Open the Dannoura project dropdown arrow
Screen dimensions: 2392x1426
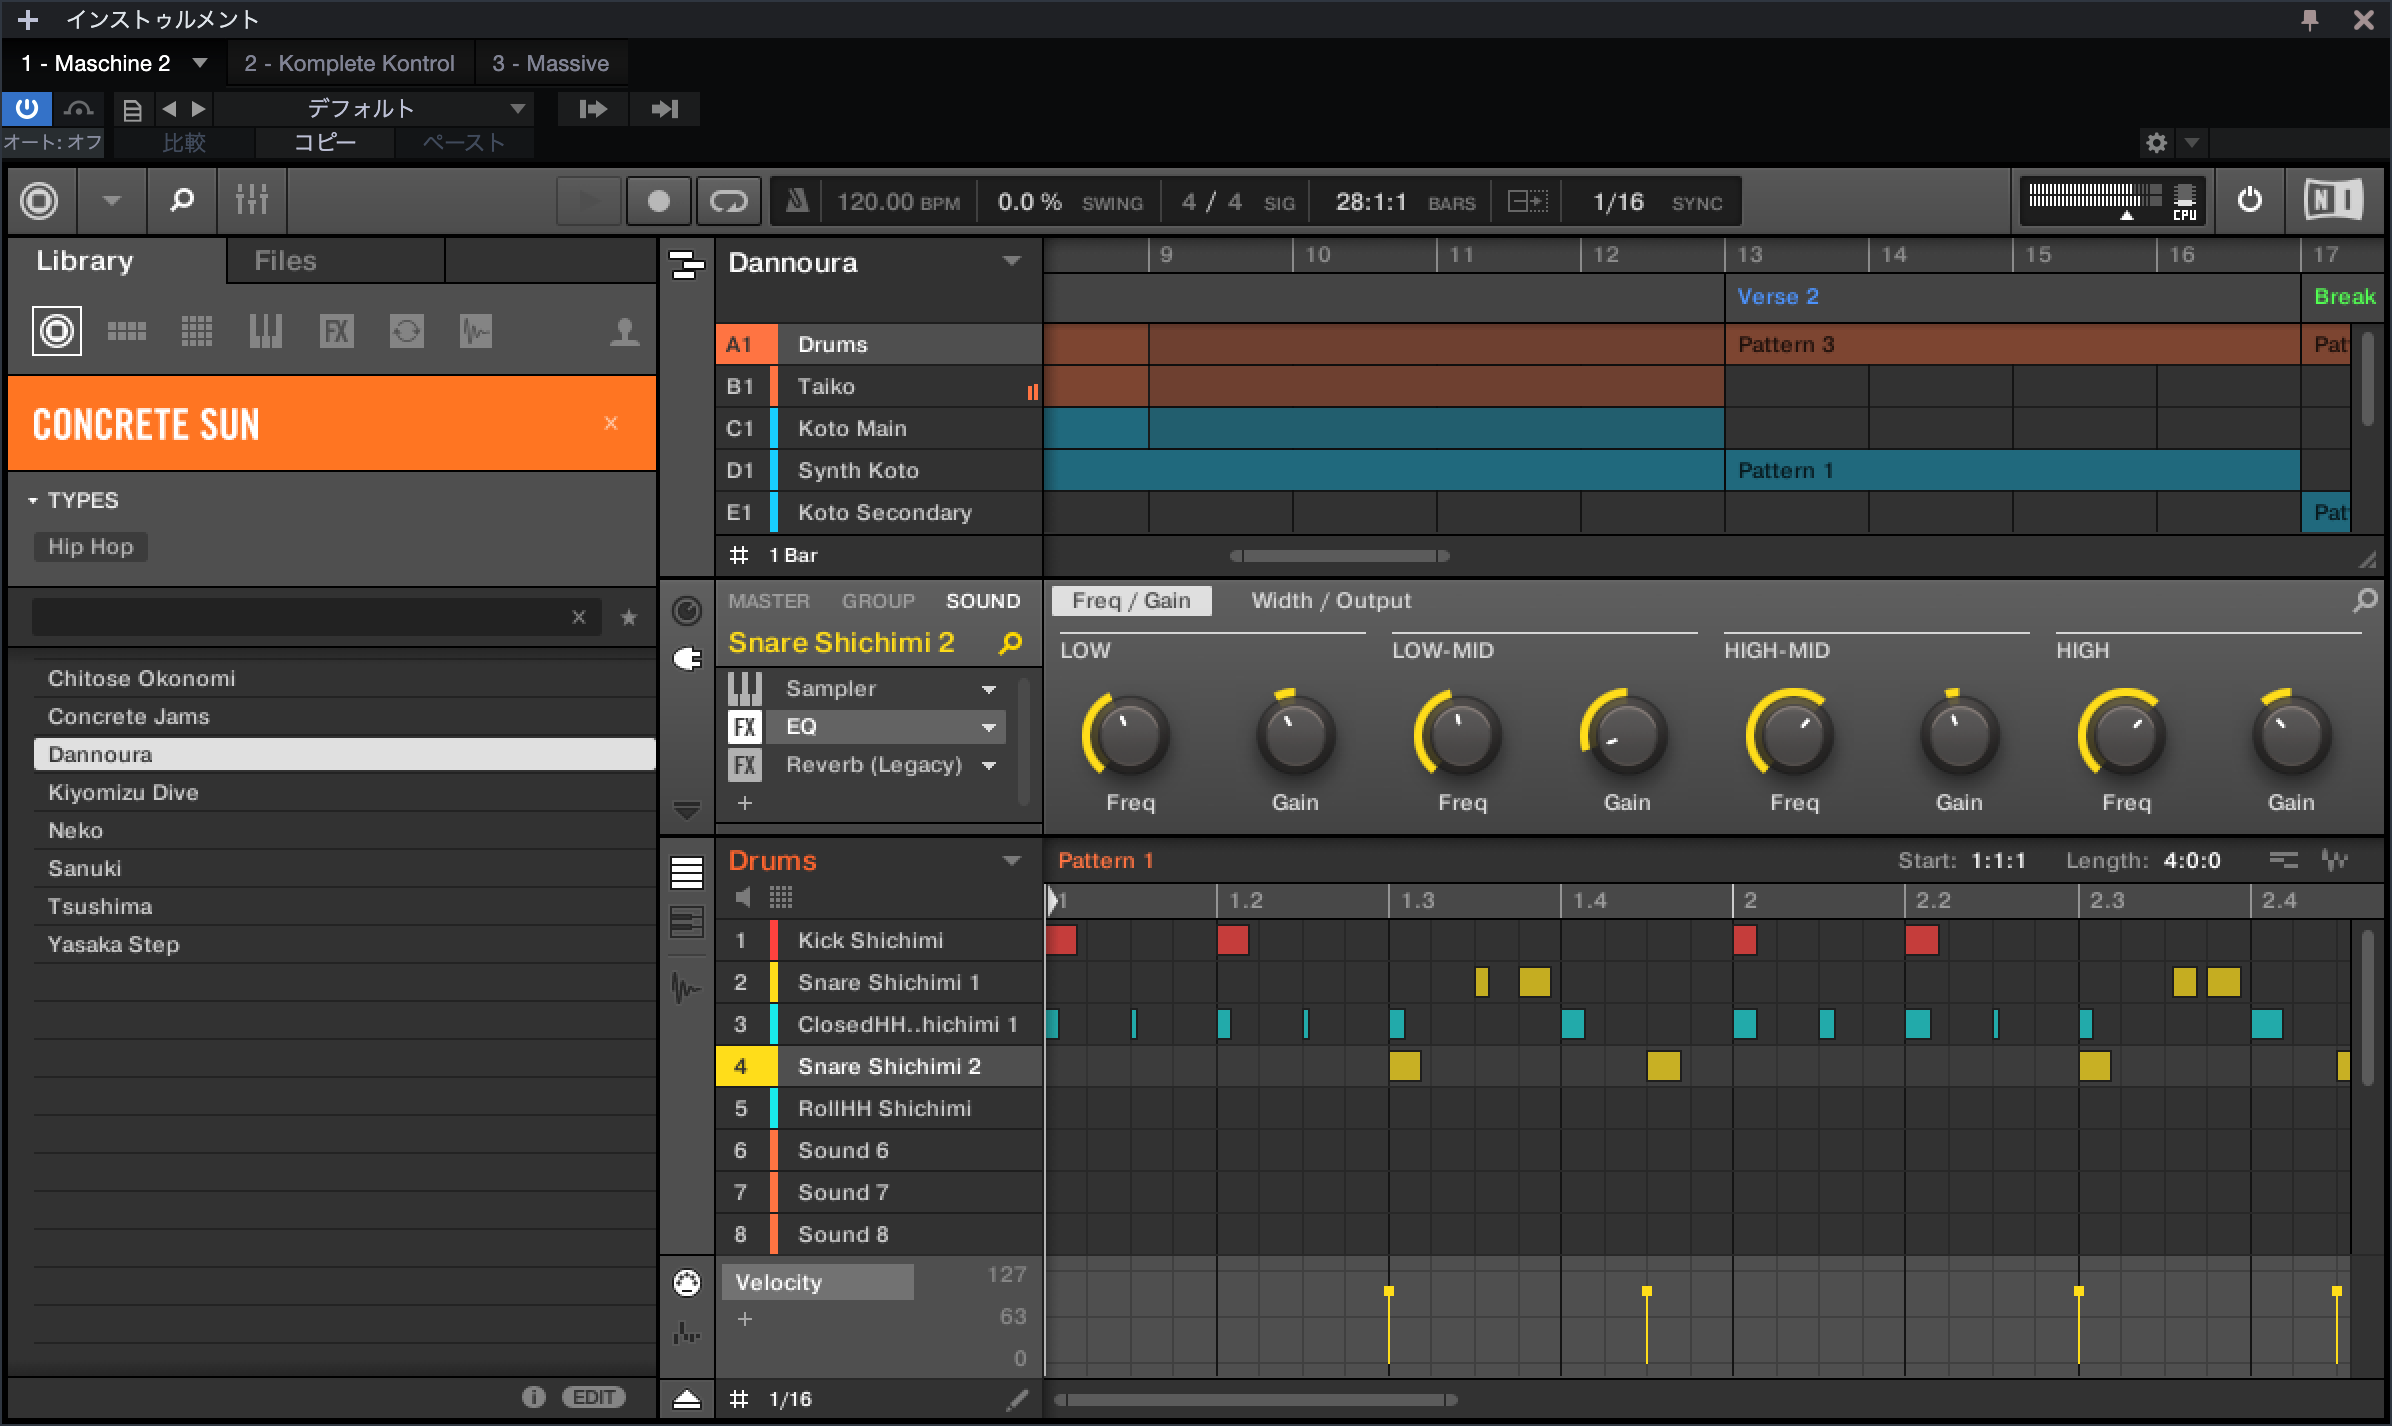point(1012,262)
